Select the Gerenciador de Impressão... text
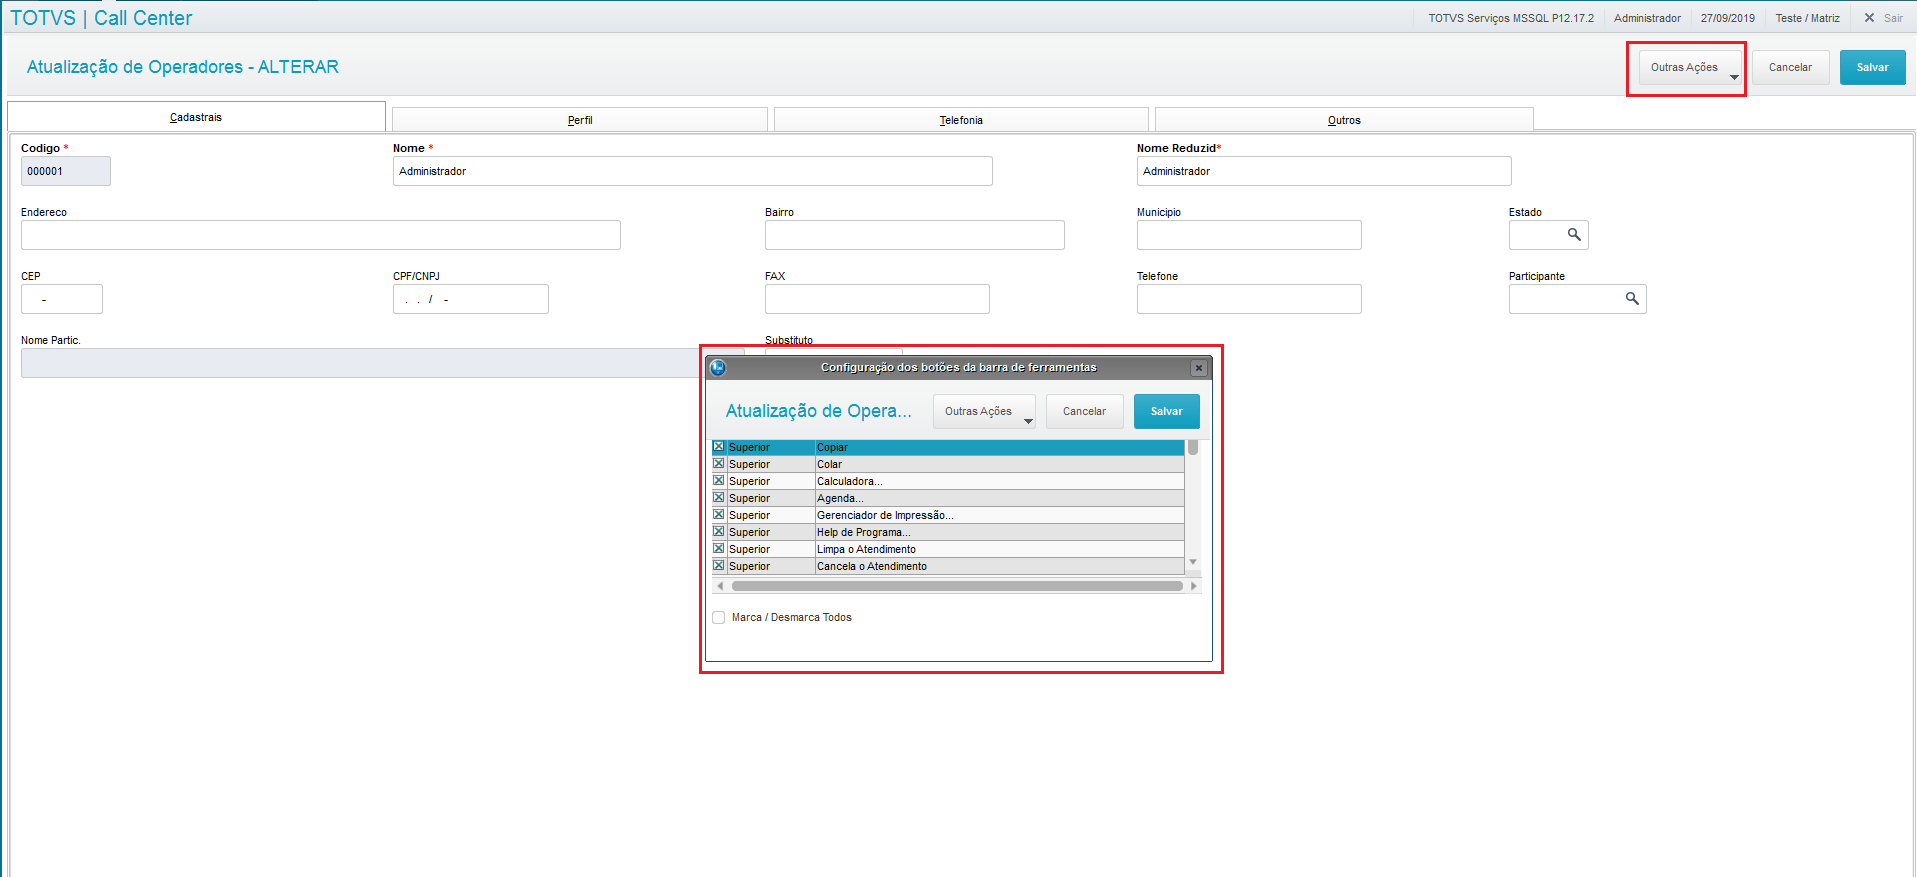Screen dimensions: 1917x877 click(885, 516)
